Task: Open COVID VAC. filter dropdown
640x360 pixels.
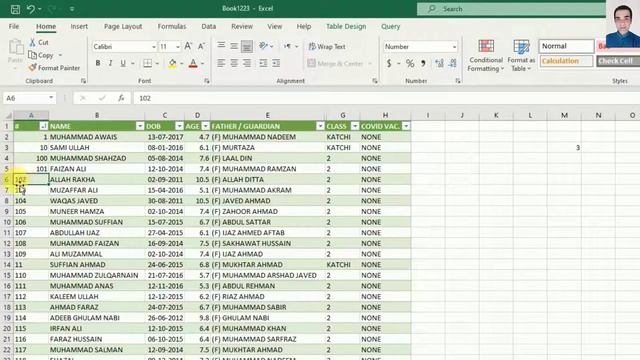Action: [406, 126]
